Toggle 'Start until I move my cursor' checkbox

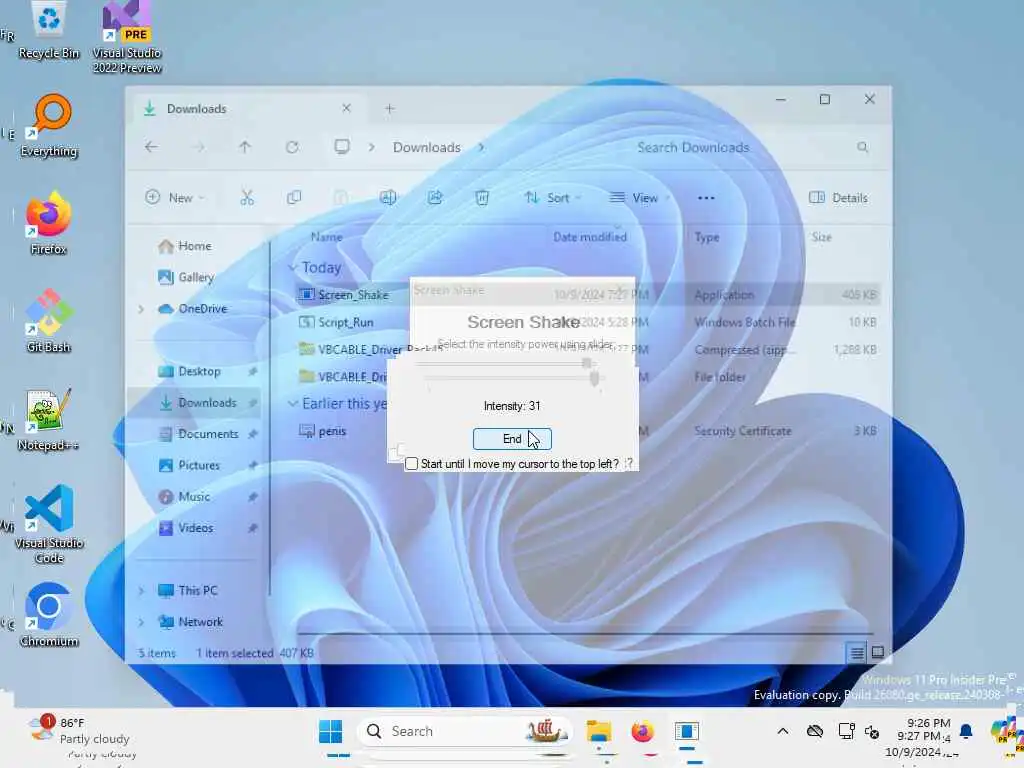point(411,464)
